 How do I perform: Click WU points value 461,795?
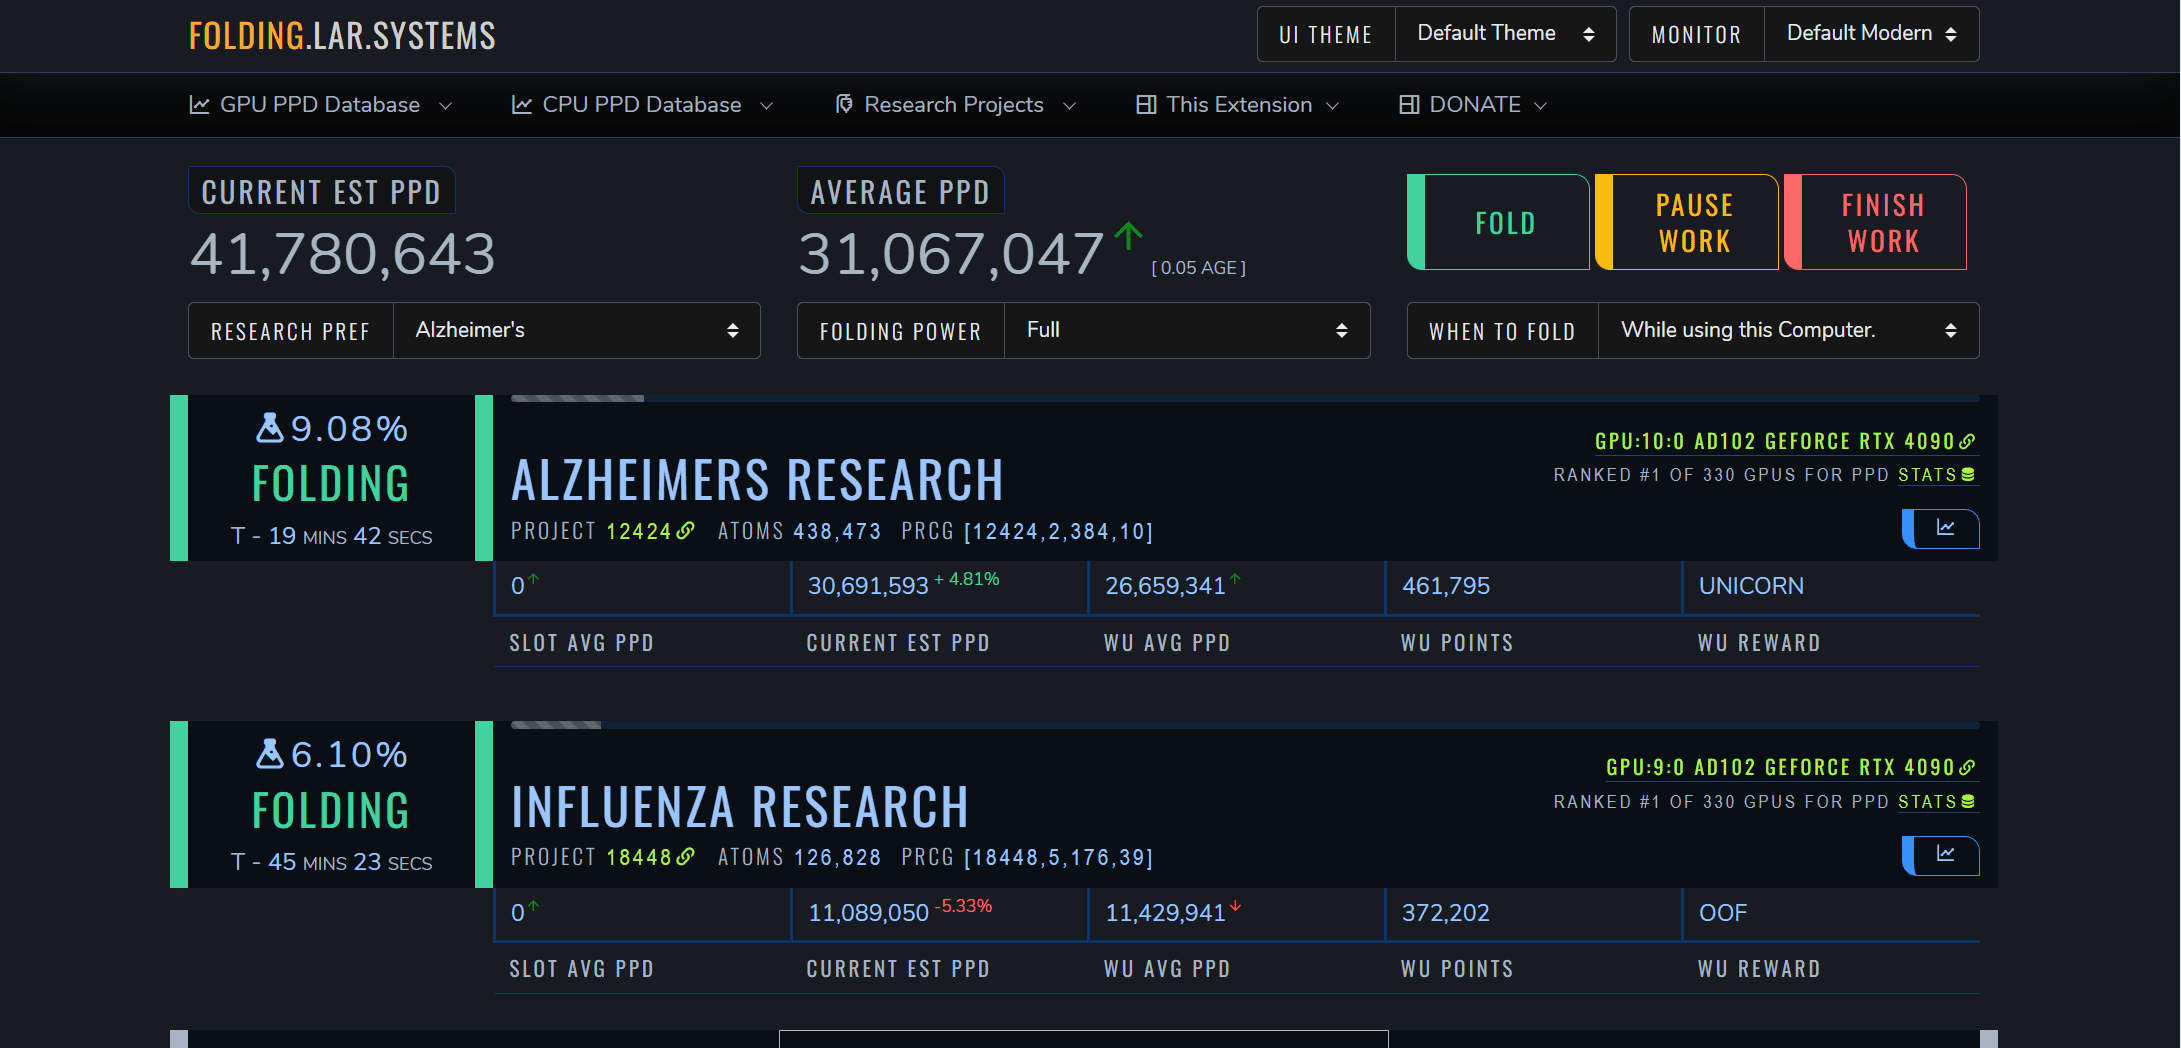(1446, 586)
